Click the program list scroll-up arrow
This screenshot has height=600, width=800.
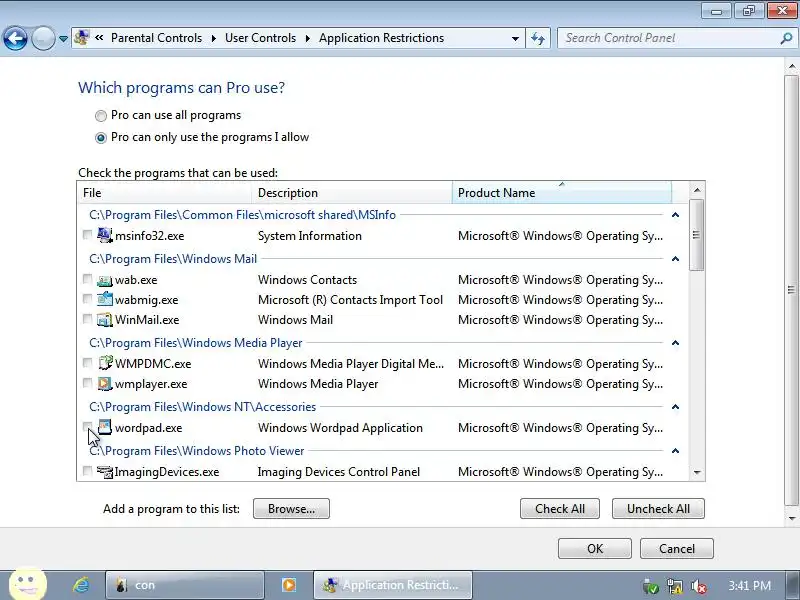[x=697, y=190]
